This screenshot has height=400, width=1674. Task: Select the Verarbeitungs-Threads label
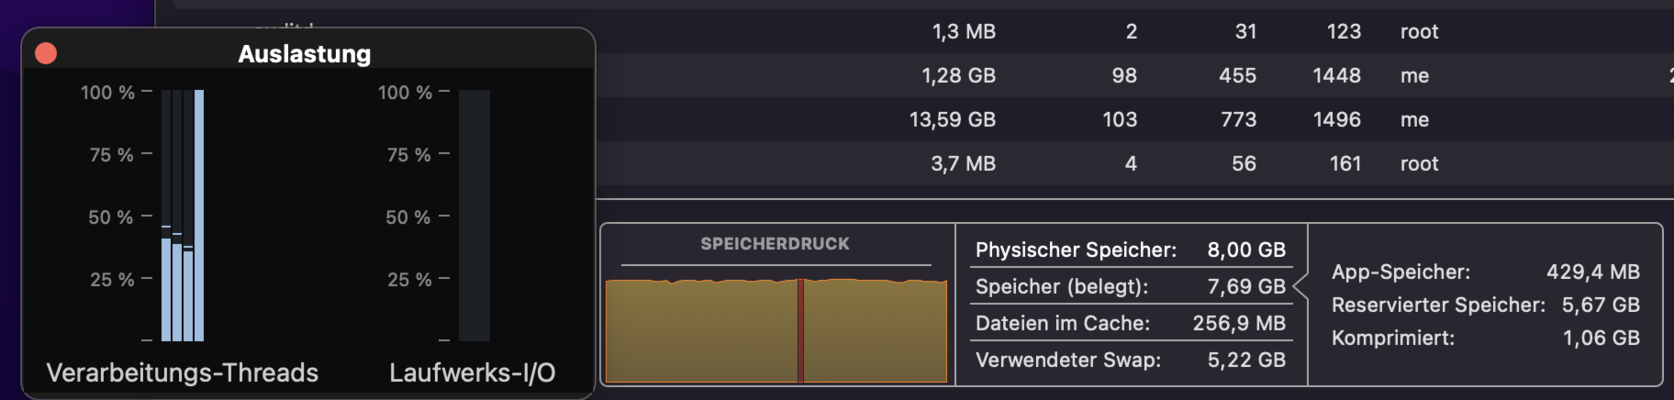(182, 373)
